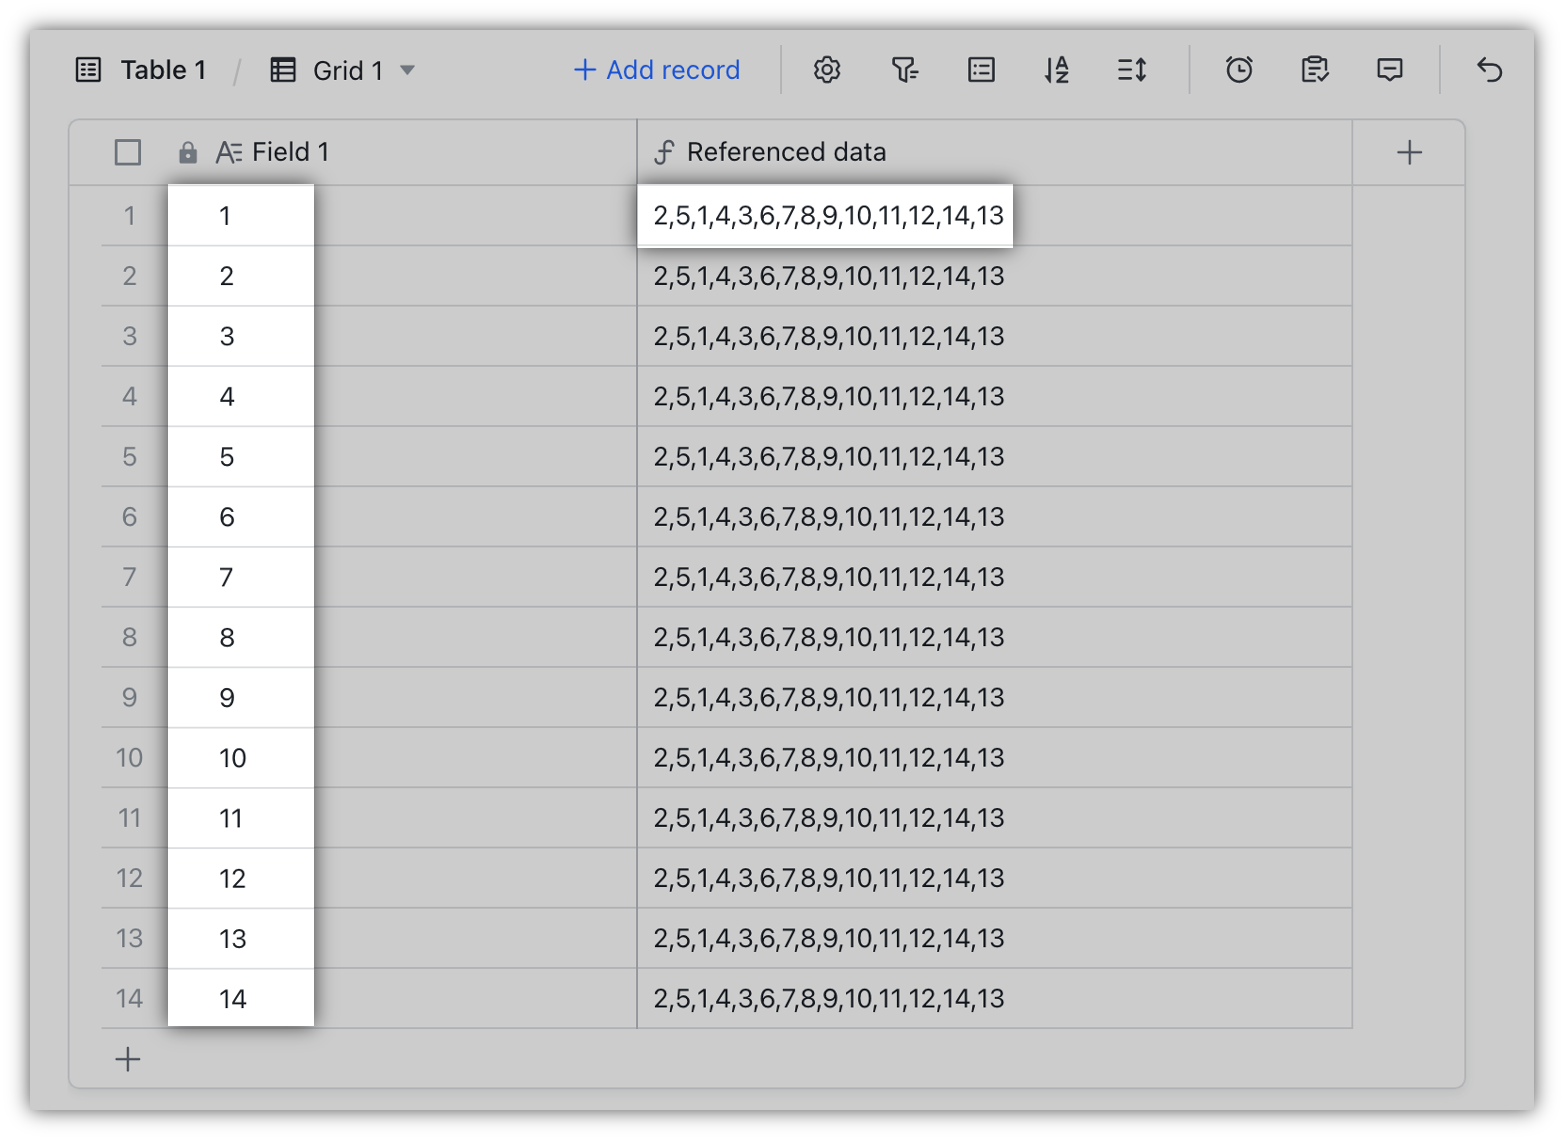This screenshot has width=1564, height=1140.
Task: Open the comments icon
Action: click(1390, 70)
